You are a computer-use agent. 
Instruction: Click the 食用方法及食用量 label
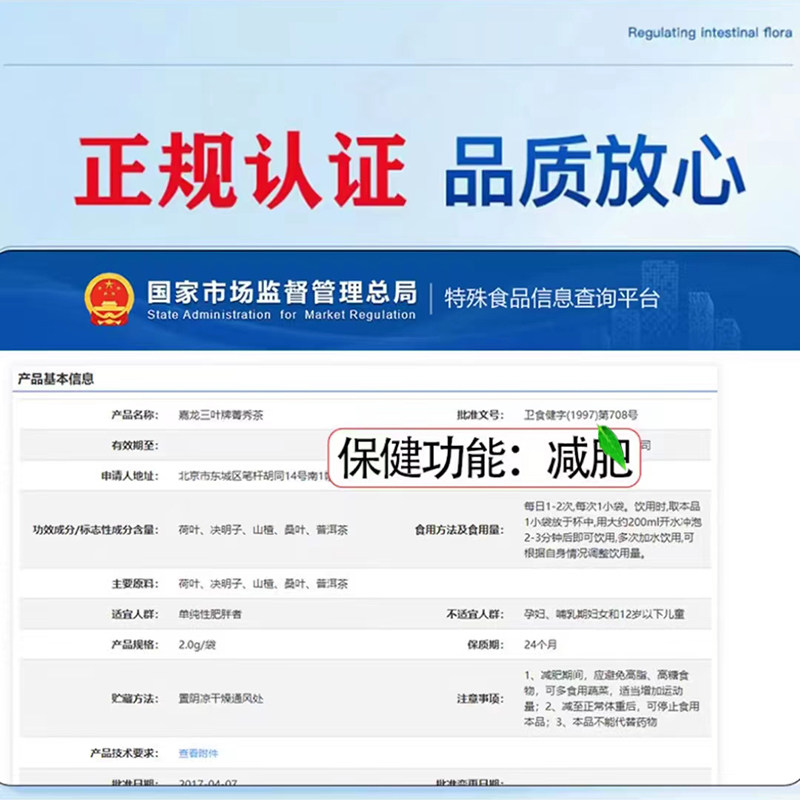pos(459,530)
